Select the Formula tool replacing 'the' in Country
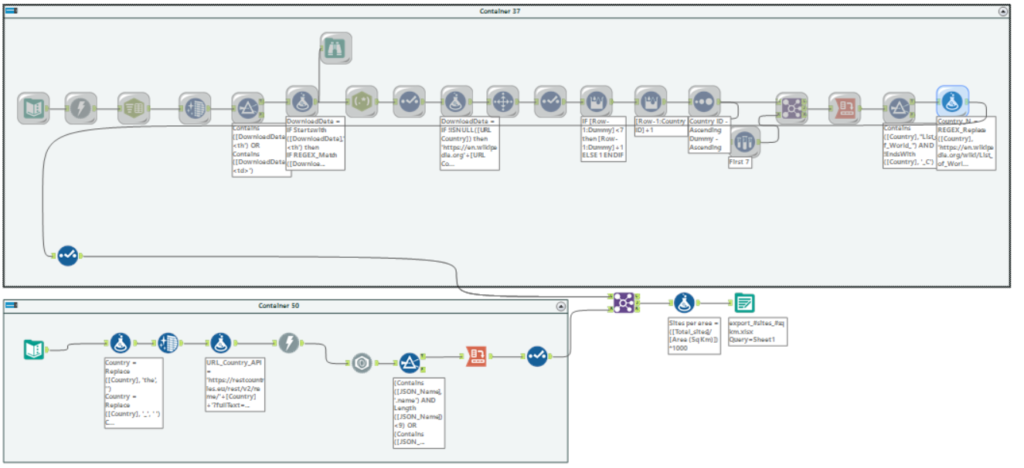Image resolution: width=1024 pixels, height=468 pixels. pos(120,343)
